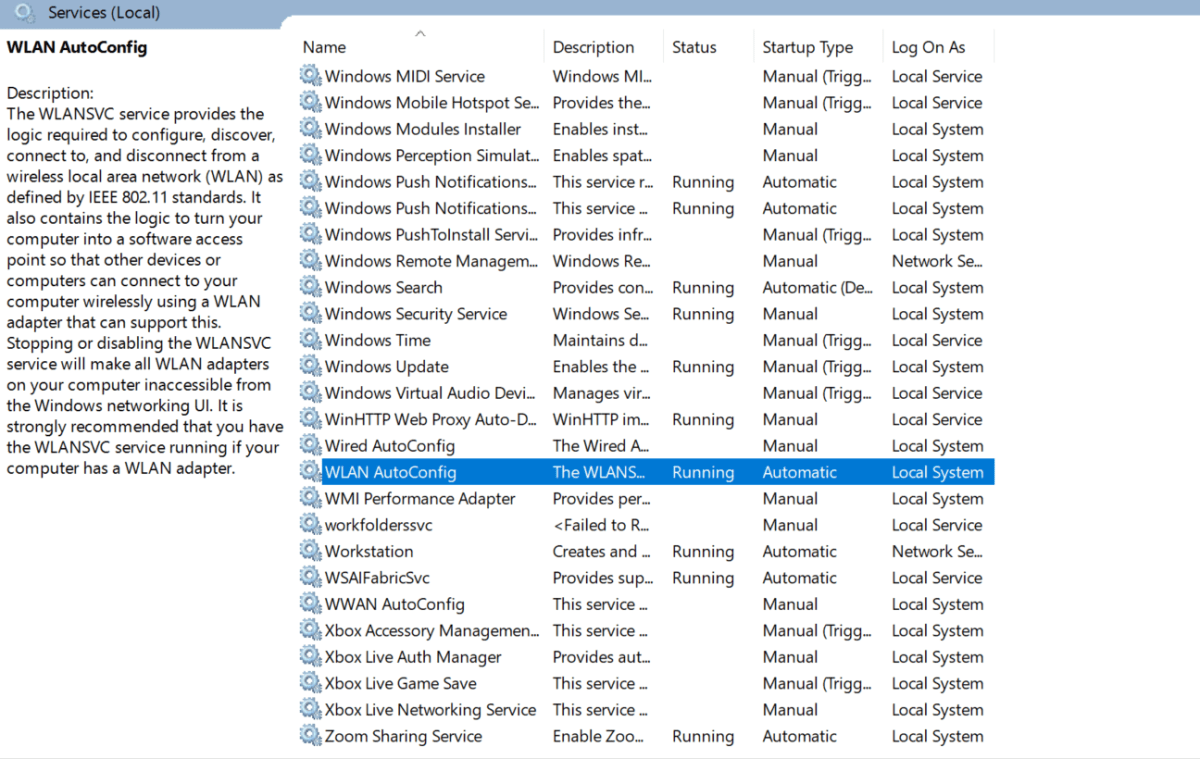The width and height of the screenshot is (1200, 759).
Task: Click the gear icon next to Windows Search
Action: click(x=310, y=287)
